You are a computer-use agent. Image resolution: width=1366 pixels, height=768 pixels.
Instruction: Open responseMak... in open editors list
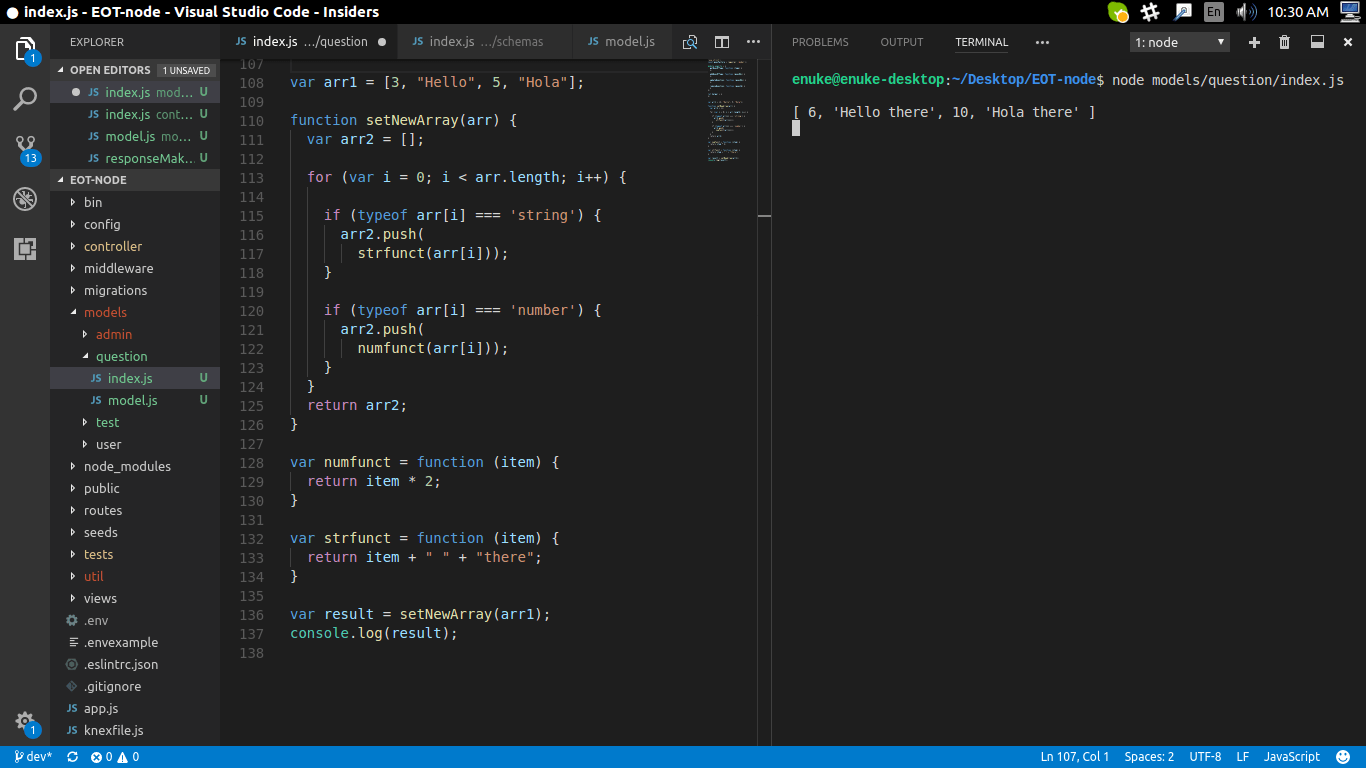[135, 158]
